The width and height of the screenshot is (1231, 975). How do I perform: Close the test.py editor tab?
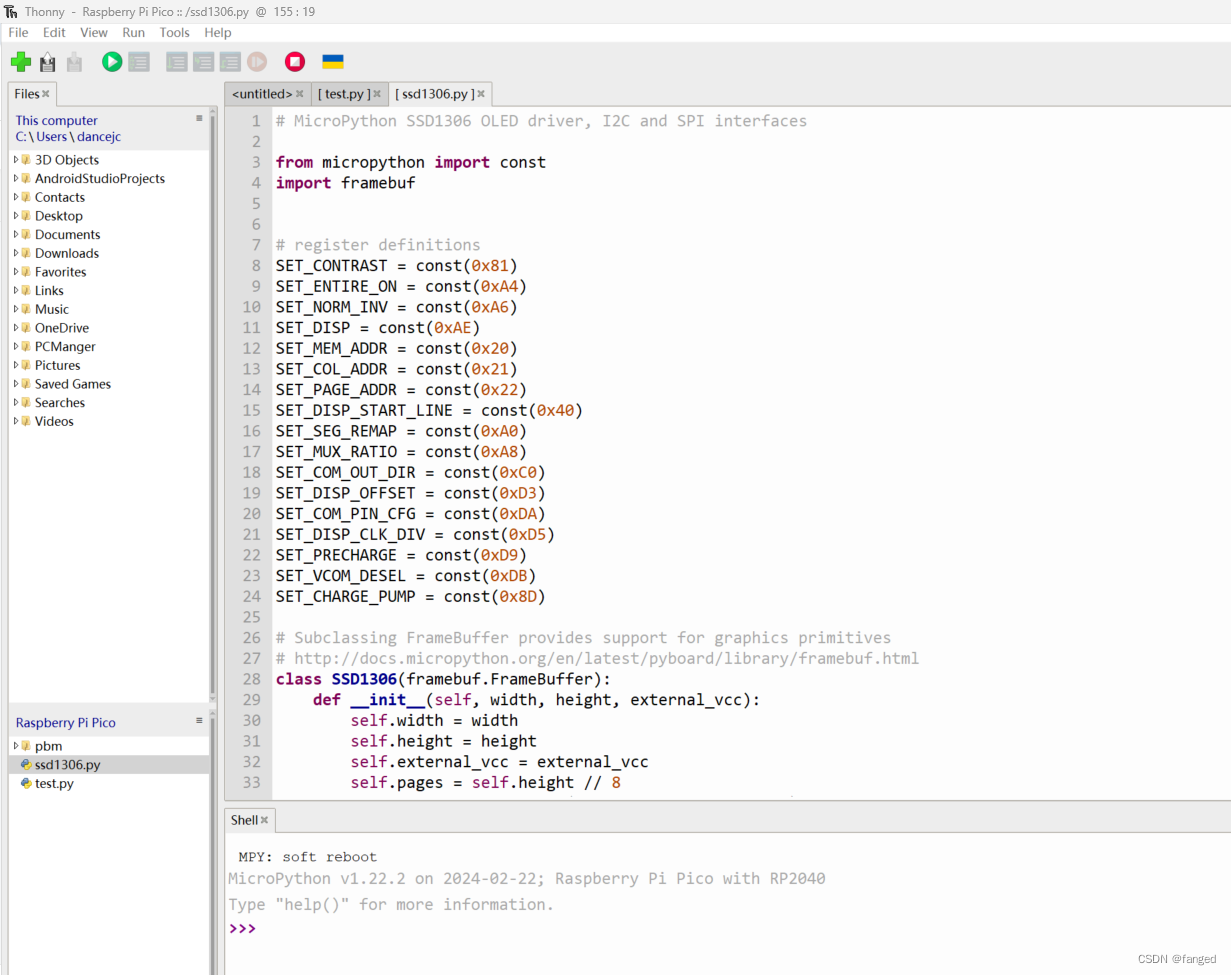(x=377, y=94)
